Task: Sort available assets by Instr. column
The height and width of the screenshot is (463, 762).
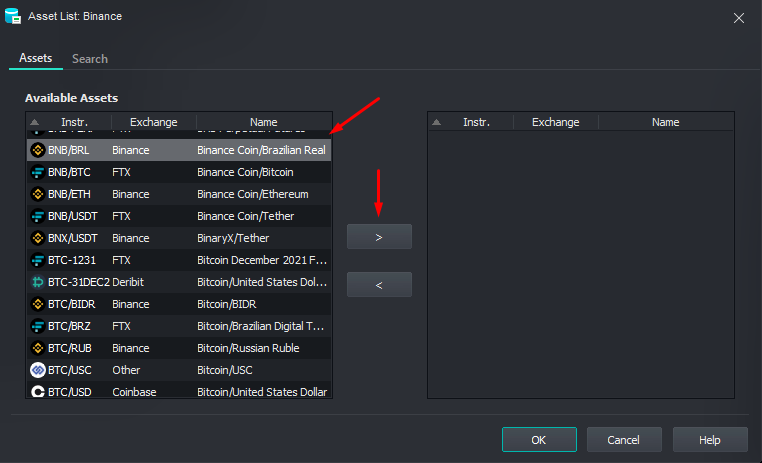Action: 75,122
